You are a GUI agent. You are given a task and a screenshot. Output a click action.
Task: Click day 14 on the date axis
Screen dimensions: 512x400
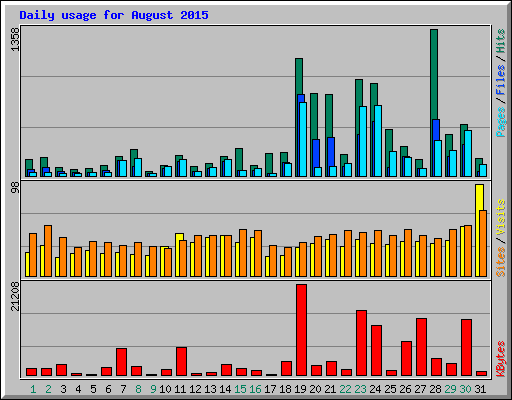(225, 389)
